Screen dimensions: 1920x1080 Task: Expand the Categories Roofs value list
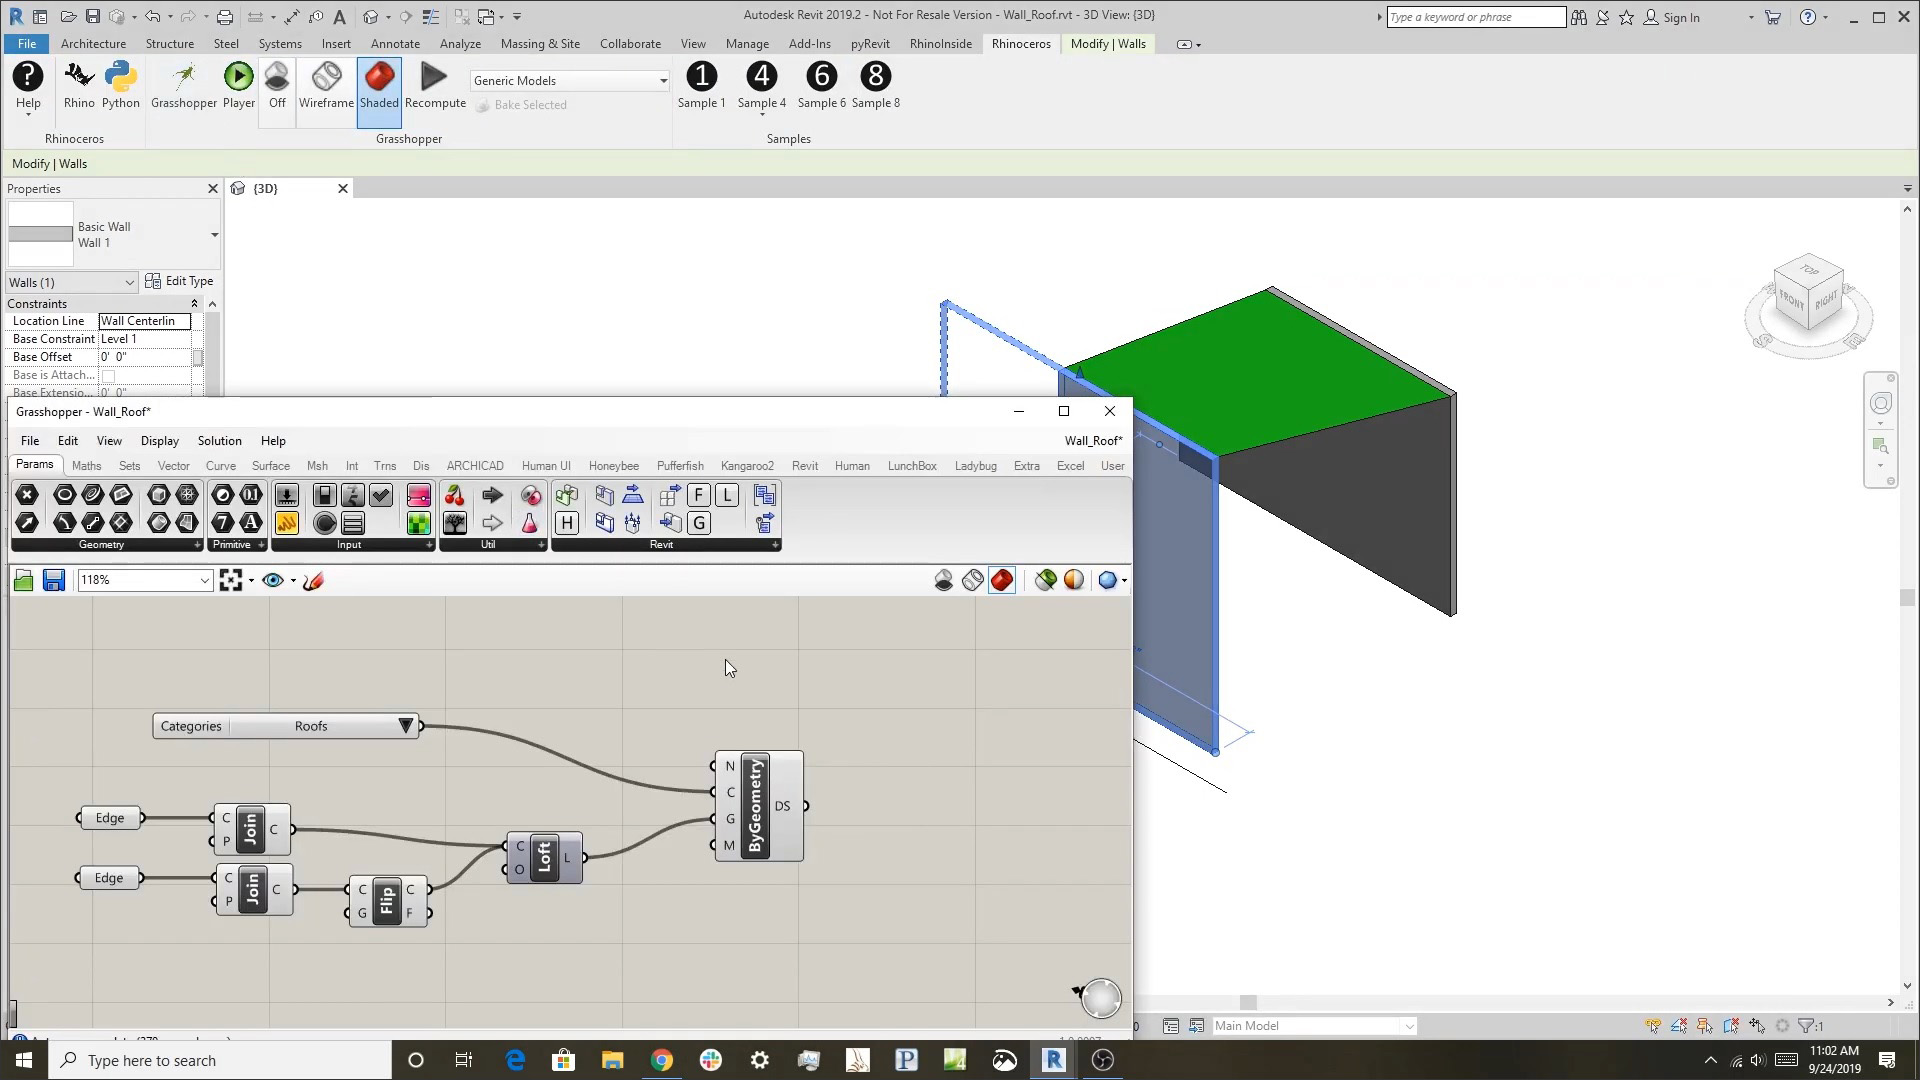tap(406, 726)
